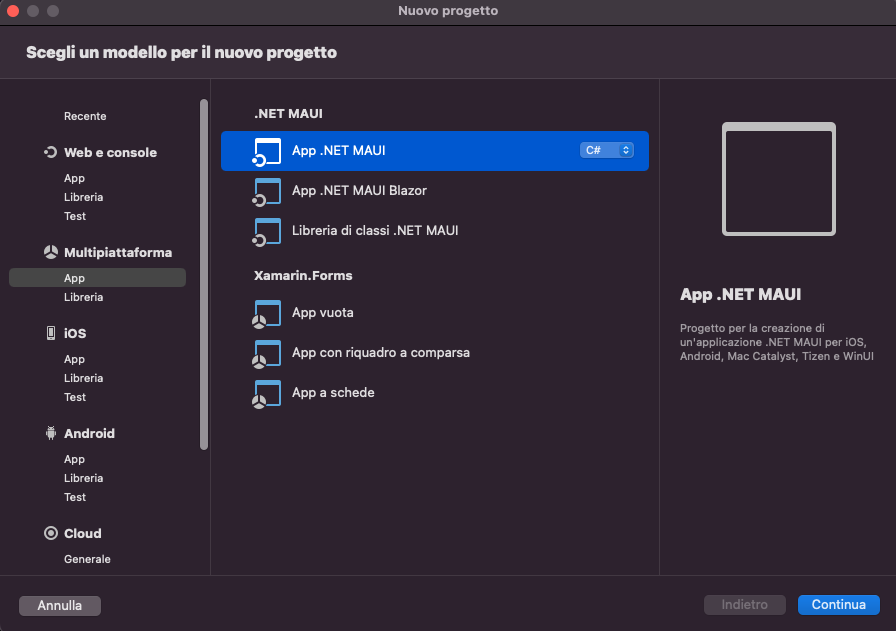Choose the App a schede template
This screenshot has width=896, height=631.
pyautogui.click(x=435, y=393)
